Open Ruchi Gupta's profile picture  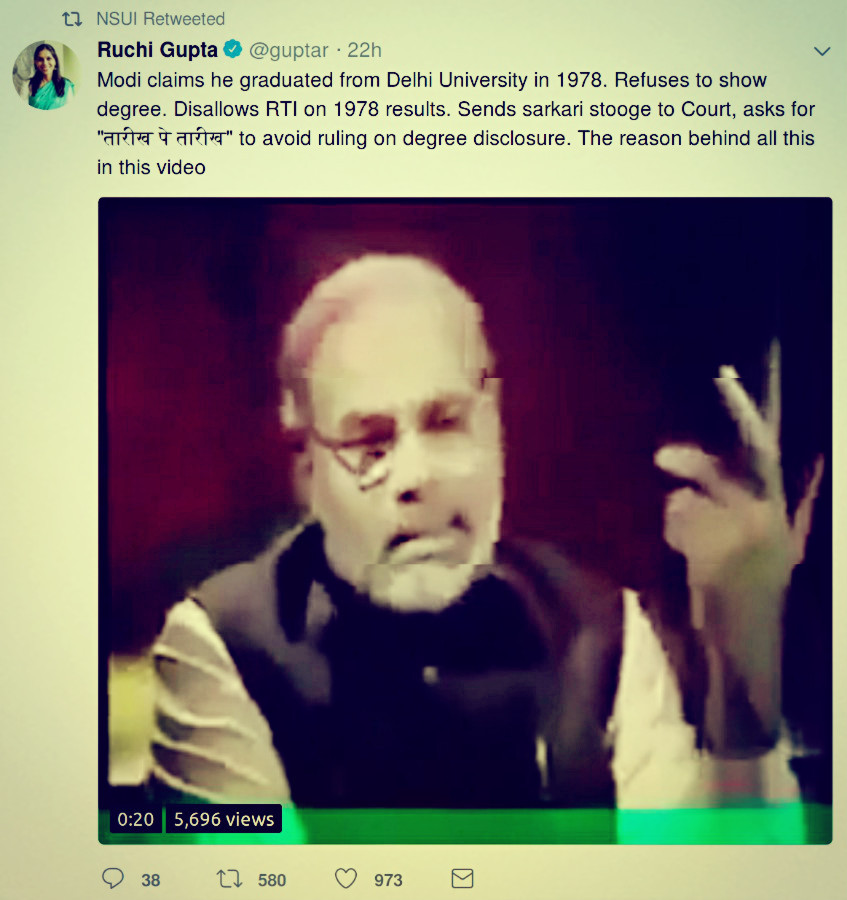coord(45,75)
